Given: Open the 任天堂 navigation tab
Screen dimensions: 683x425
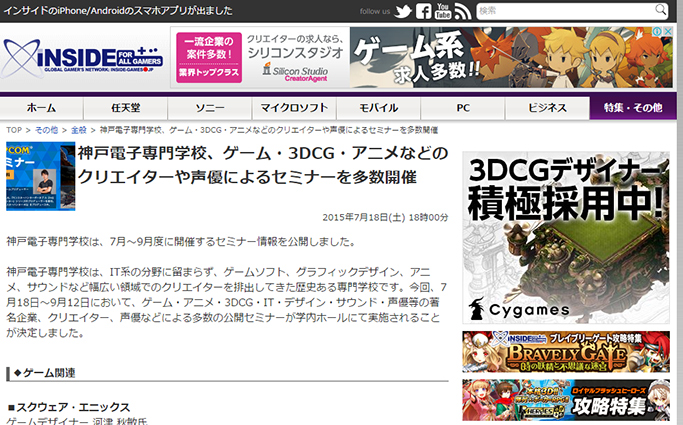Looking at the screenshot, I should point(125,108).
